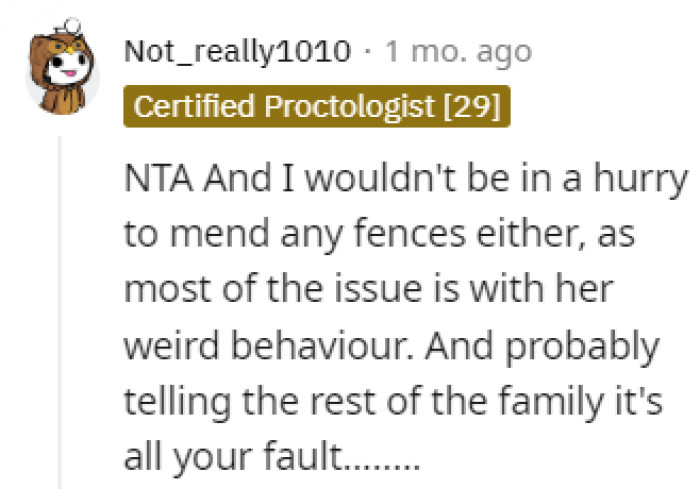Image resolution: width=700 pixels, height=489 pixels.
Task: Collapse the comment using the thread line
Action: click(x=60, y=313)
